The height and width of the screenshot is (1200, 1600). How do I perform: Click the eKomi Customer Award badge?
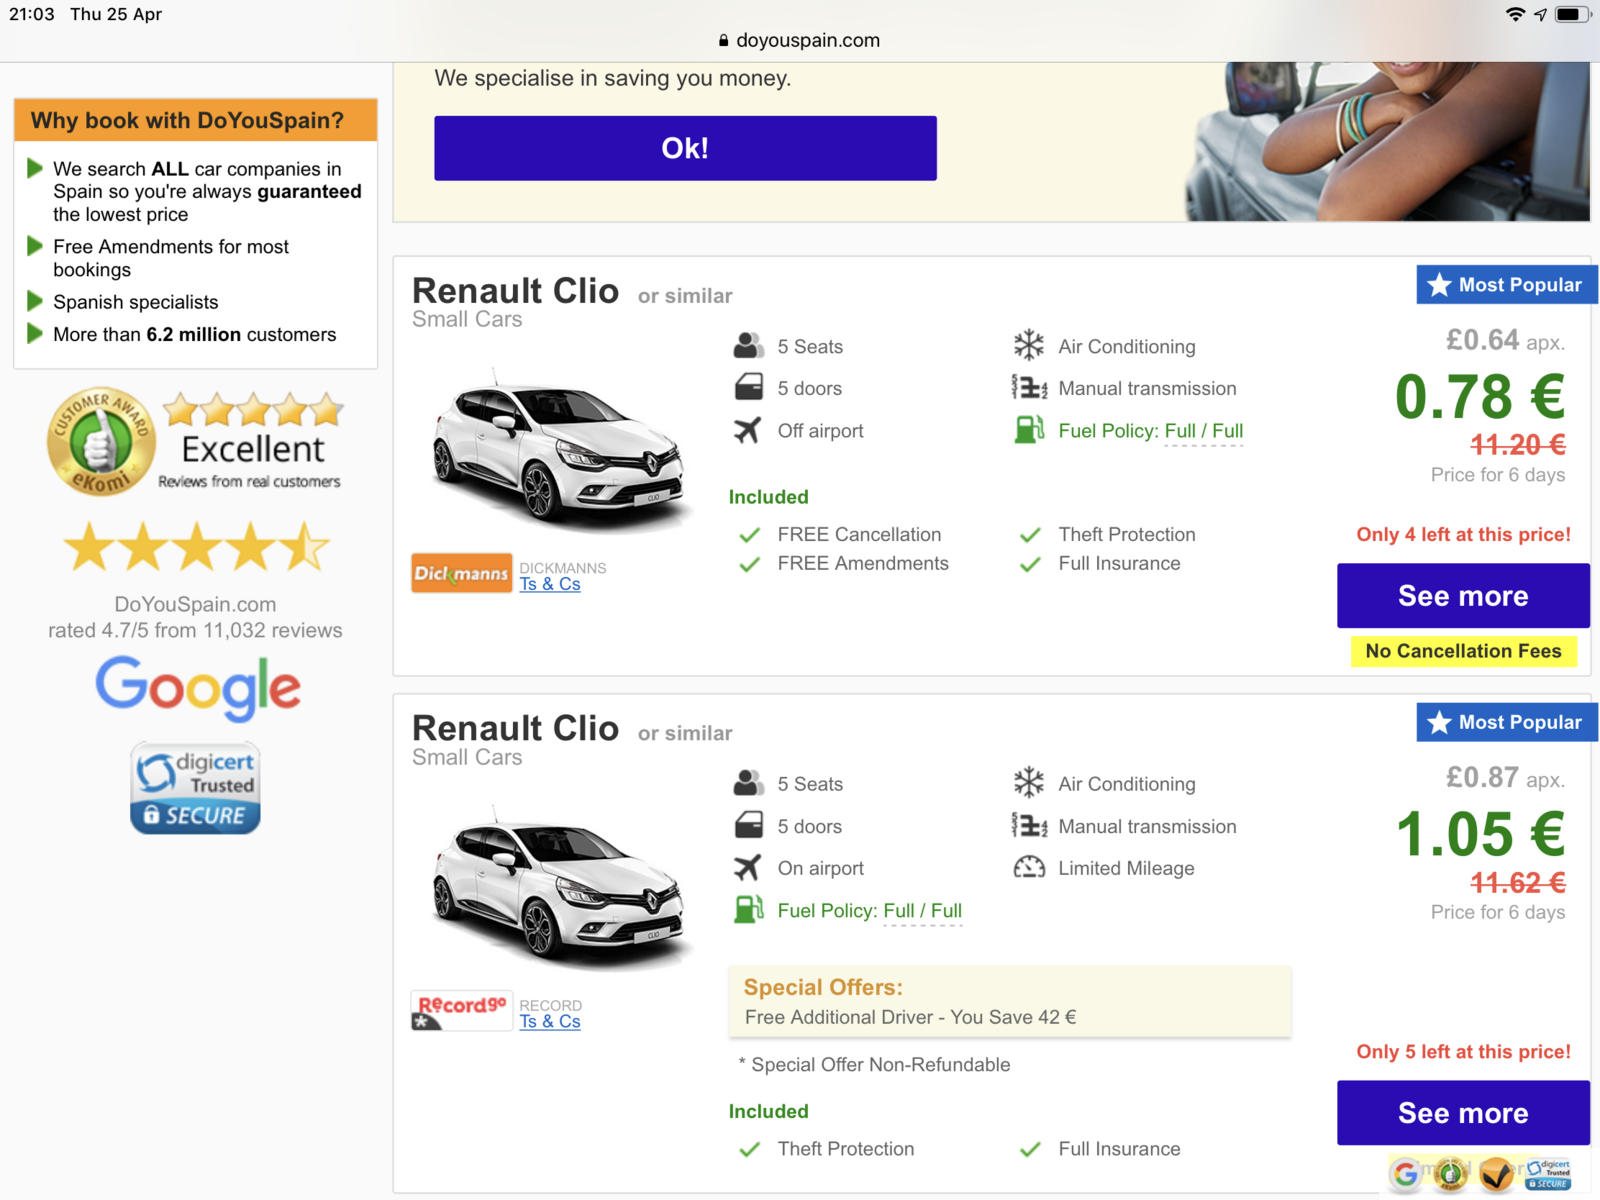click(101, 441)
